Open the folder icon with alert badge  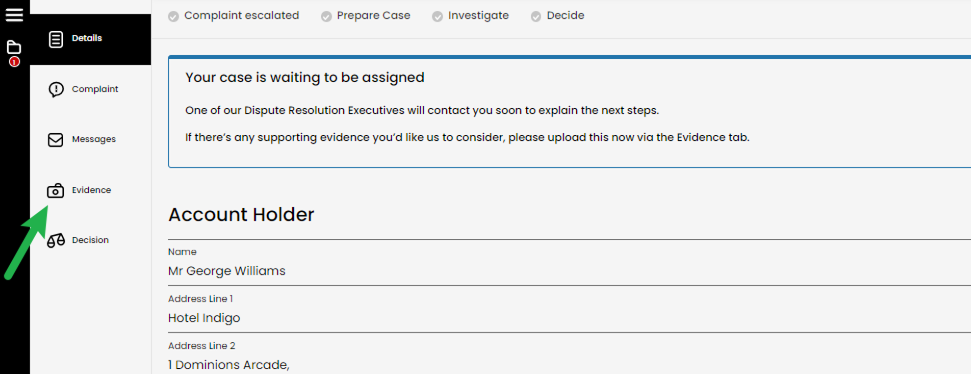coord(14,48)
